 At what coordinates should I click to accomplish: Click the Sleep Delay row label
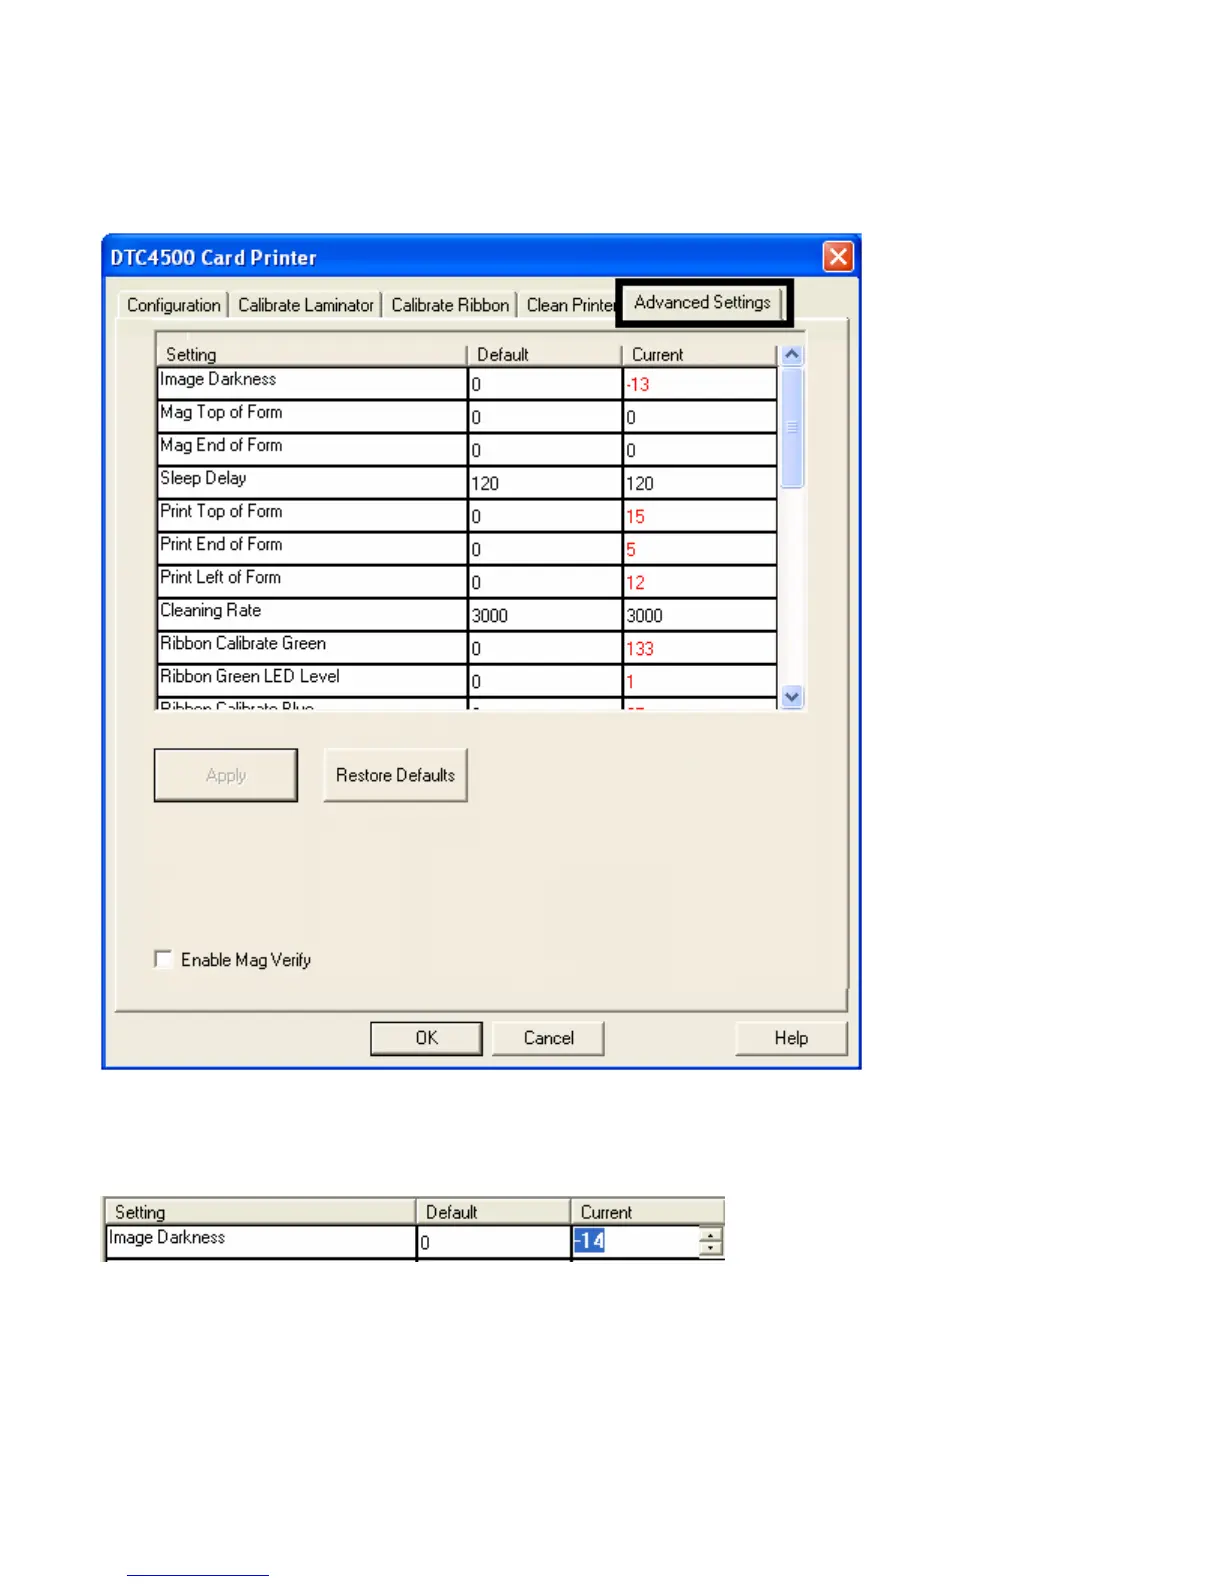coord(203,479)
